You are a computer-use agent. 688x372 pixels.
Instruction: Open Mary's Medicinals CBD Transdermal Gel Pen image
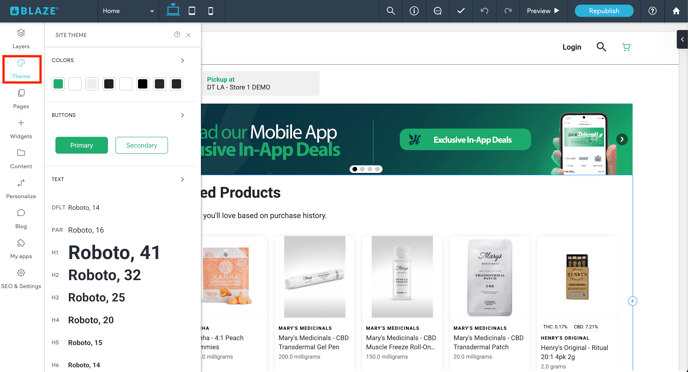(x=314, y=277)
